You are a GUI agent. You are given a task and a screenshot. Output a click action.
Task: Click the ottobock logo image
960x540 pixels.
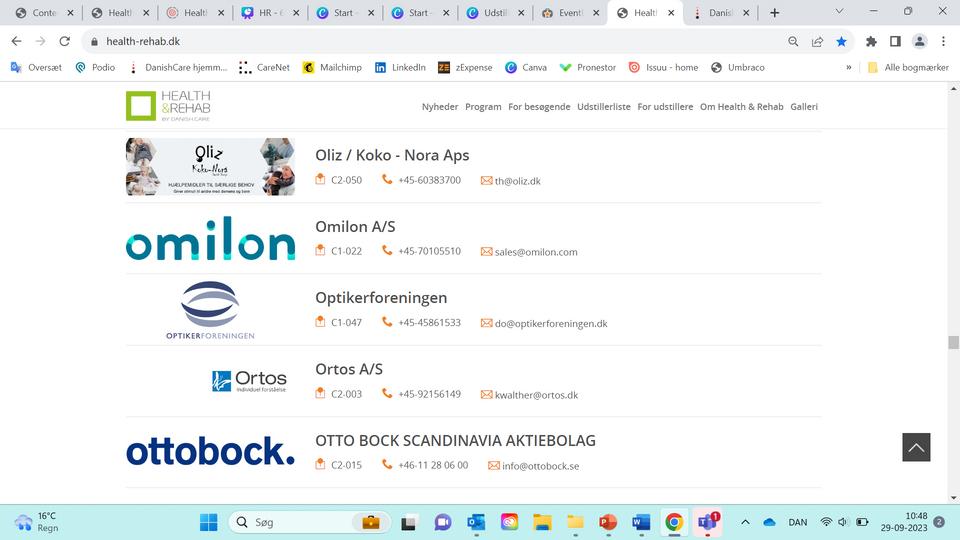click(210, 451)
